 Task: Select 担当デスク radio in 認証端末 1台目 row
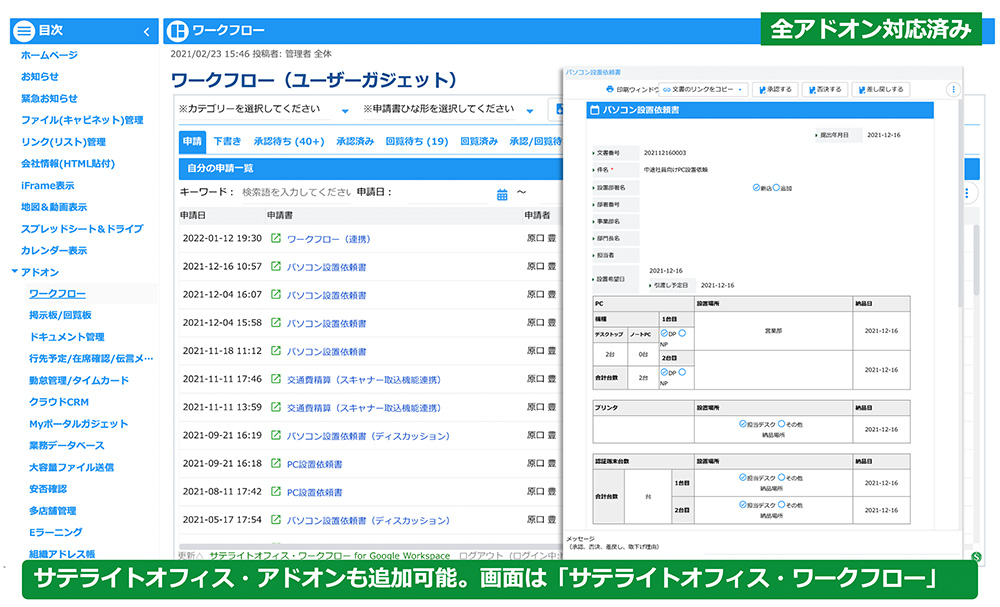tap(742, 477)
